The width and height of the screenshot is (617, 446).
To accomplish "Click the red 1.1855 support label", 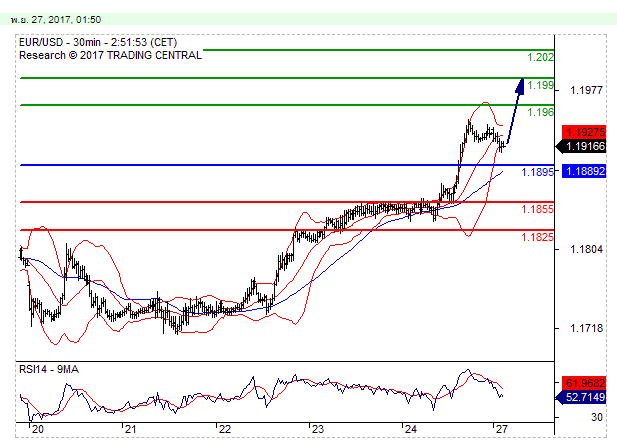I will 538,209.
